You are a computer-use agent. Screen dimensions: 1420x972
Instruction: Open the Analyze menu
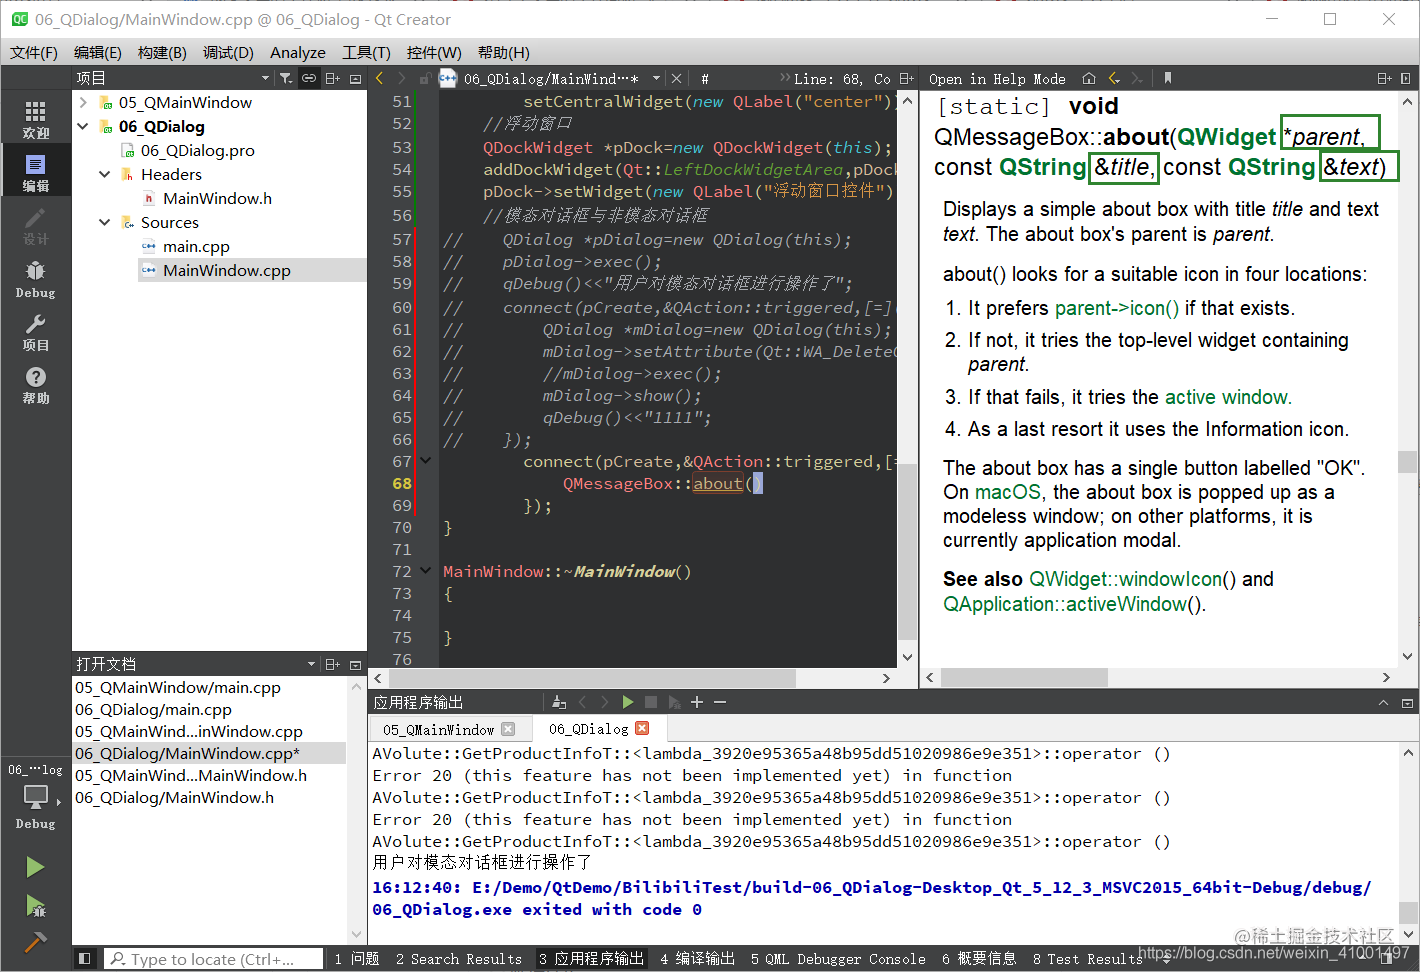click(x=297, y=52)
